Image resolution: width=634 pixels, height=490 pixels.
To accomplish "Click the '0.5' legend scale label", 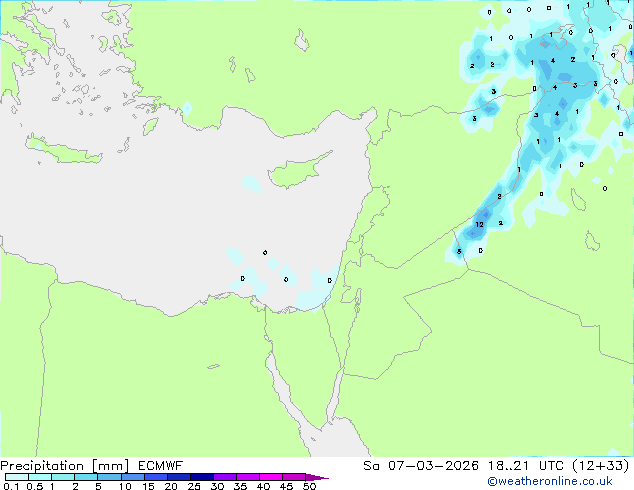I will coord(35,486).
